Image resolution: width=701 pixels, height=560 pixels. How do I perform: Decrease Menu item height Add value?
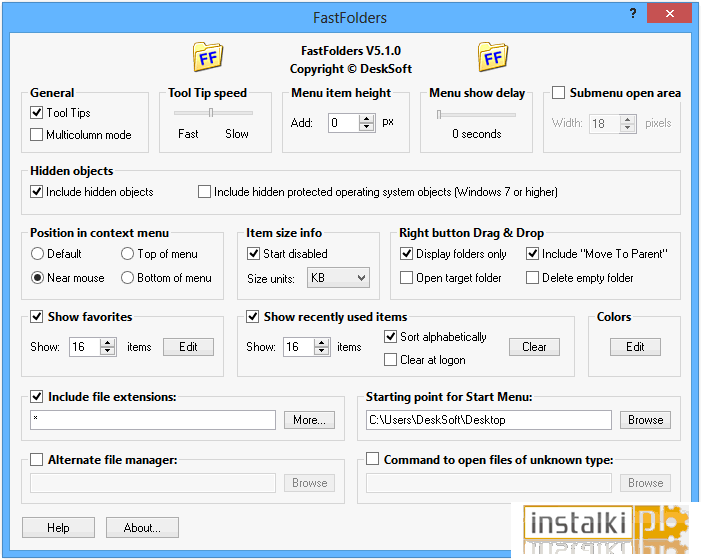coord(367,127)
